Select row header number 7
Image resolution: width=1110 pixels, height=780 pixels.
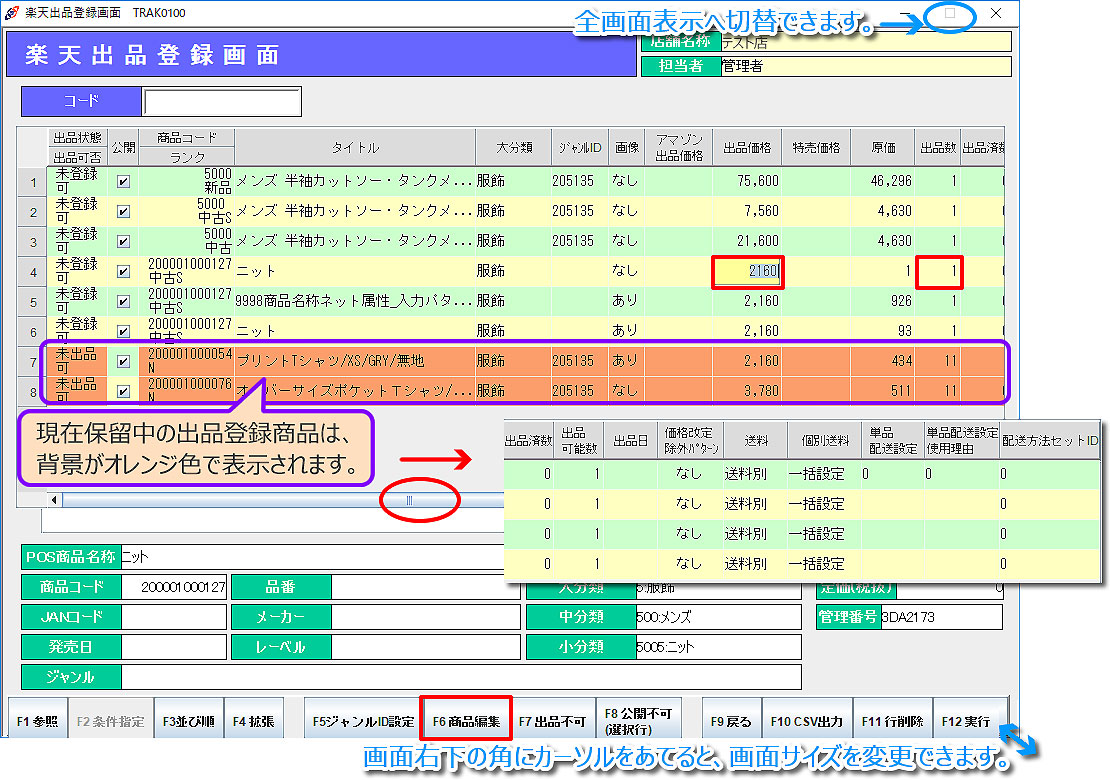click(33, 361)
